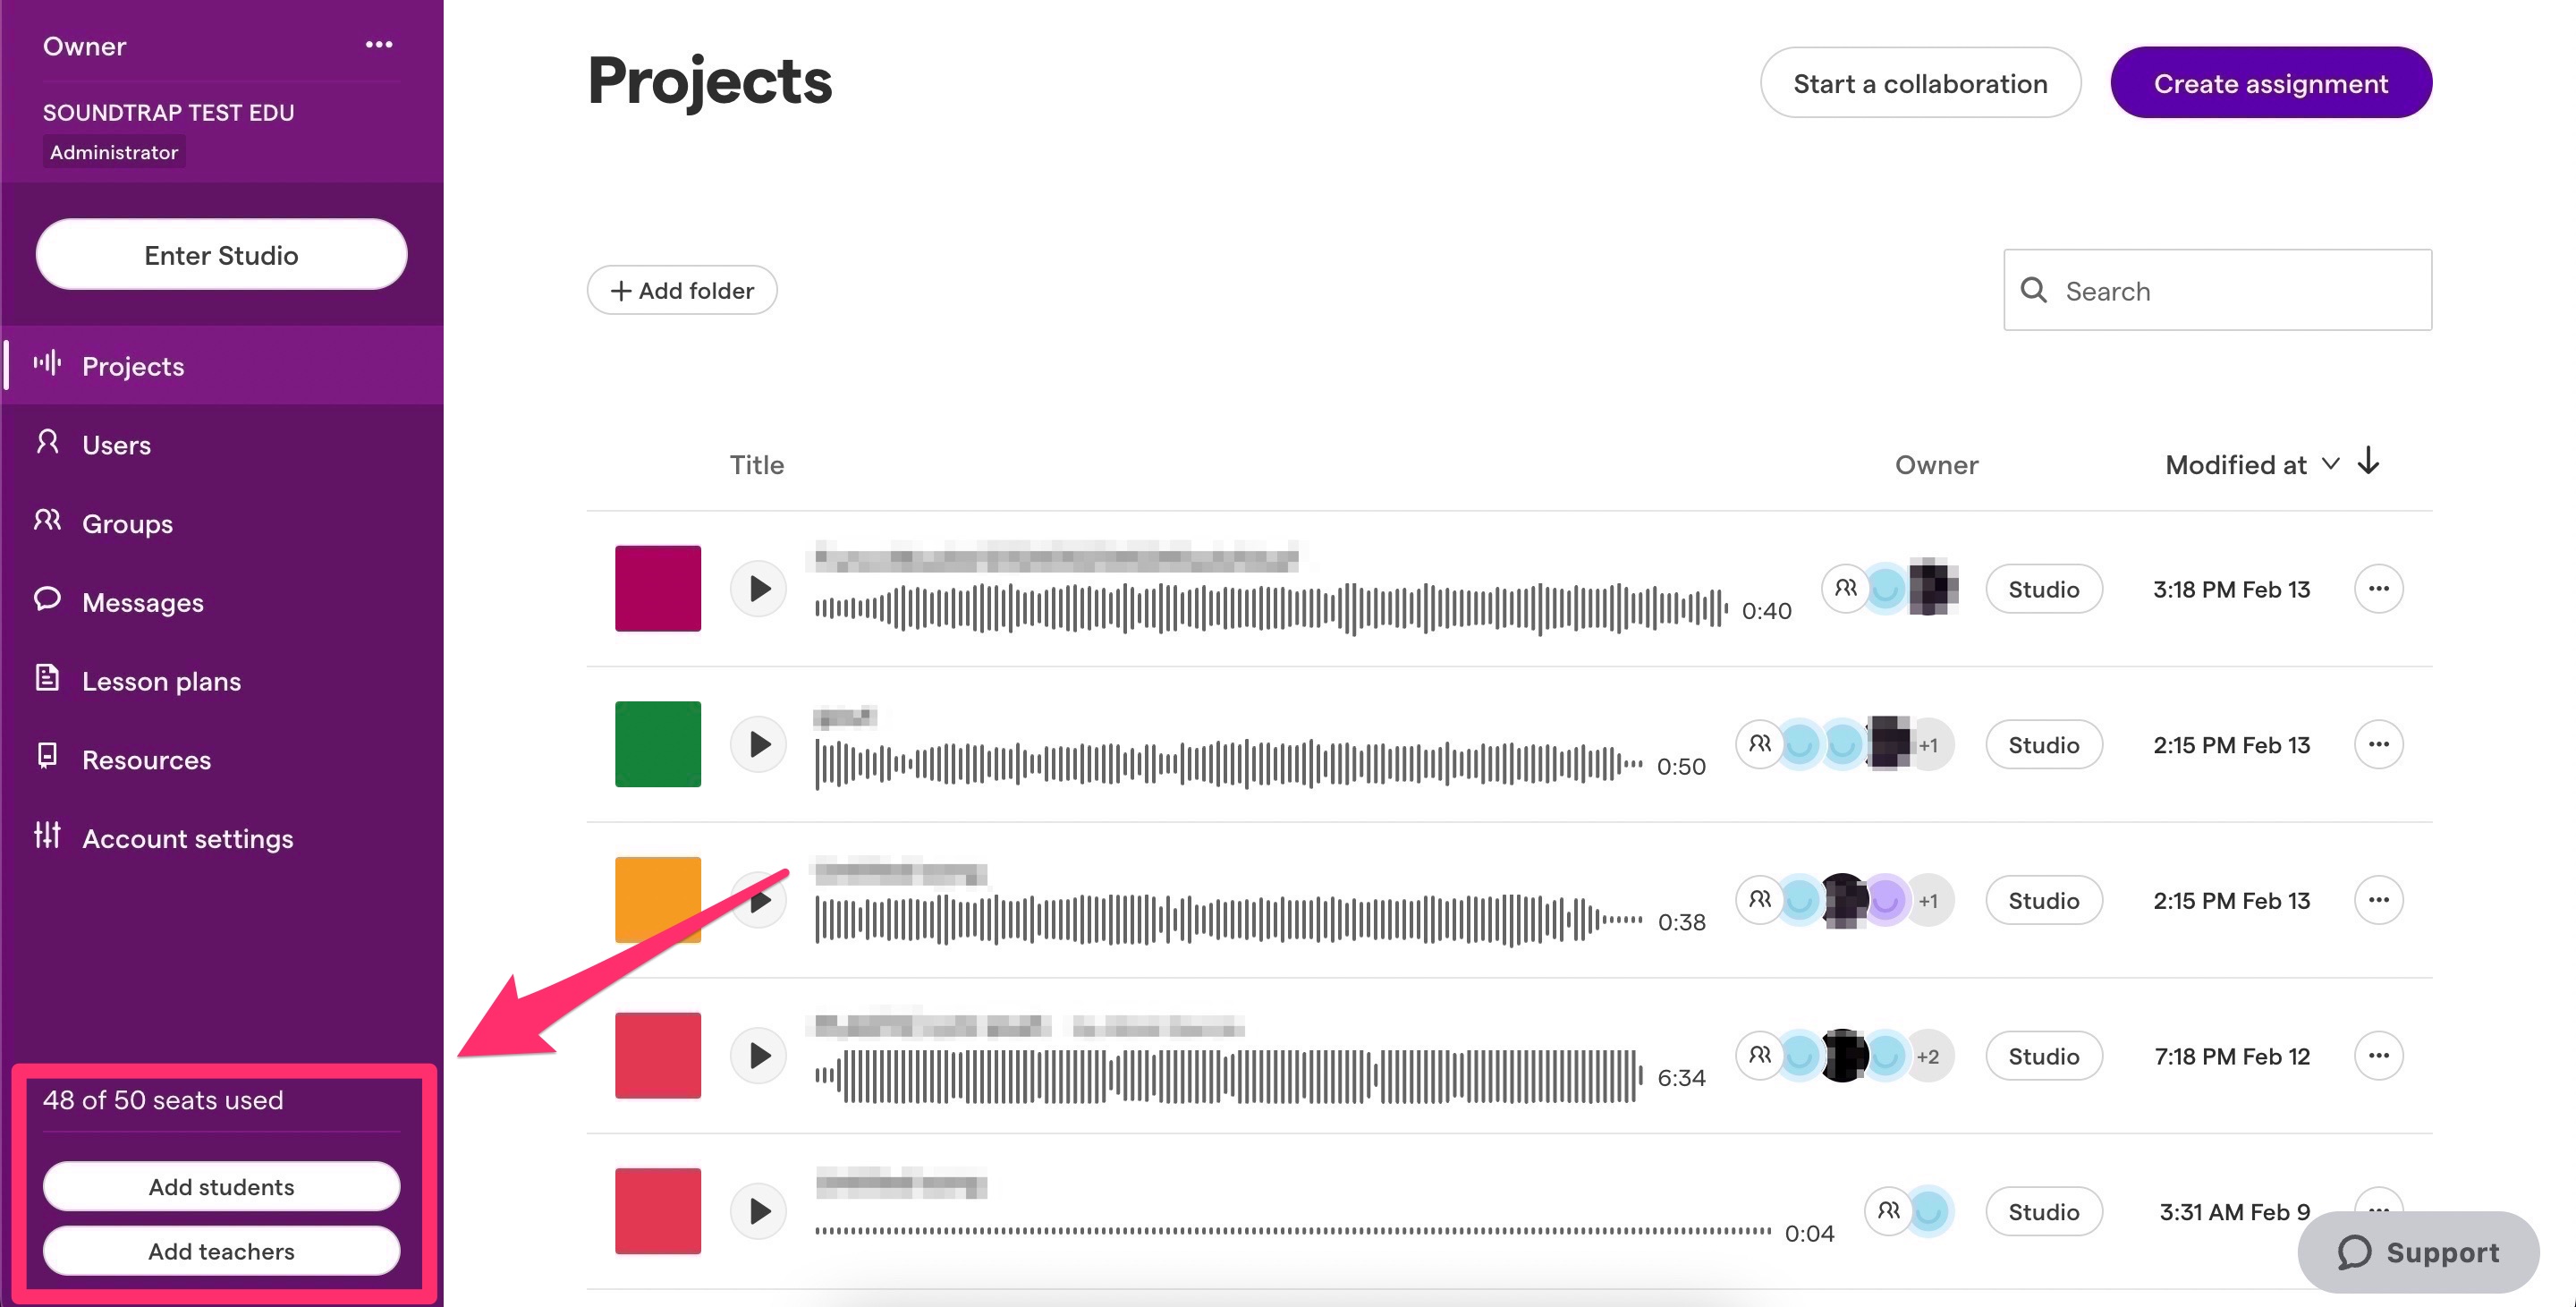Seek within the 6:34 project waveform

coord(1228,1076)
